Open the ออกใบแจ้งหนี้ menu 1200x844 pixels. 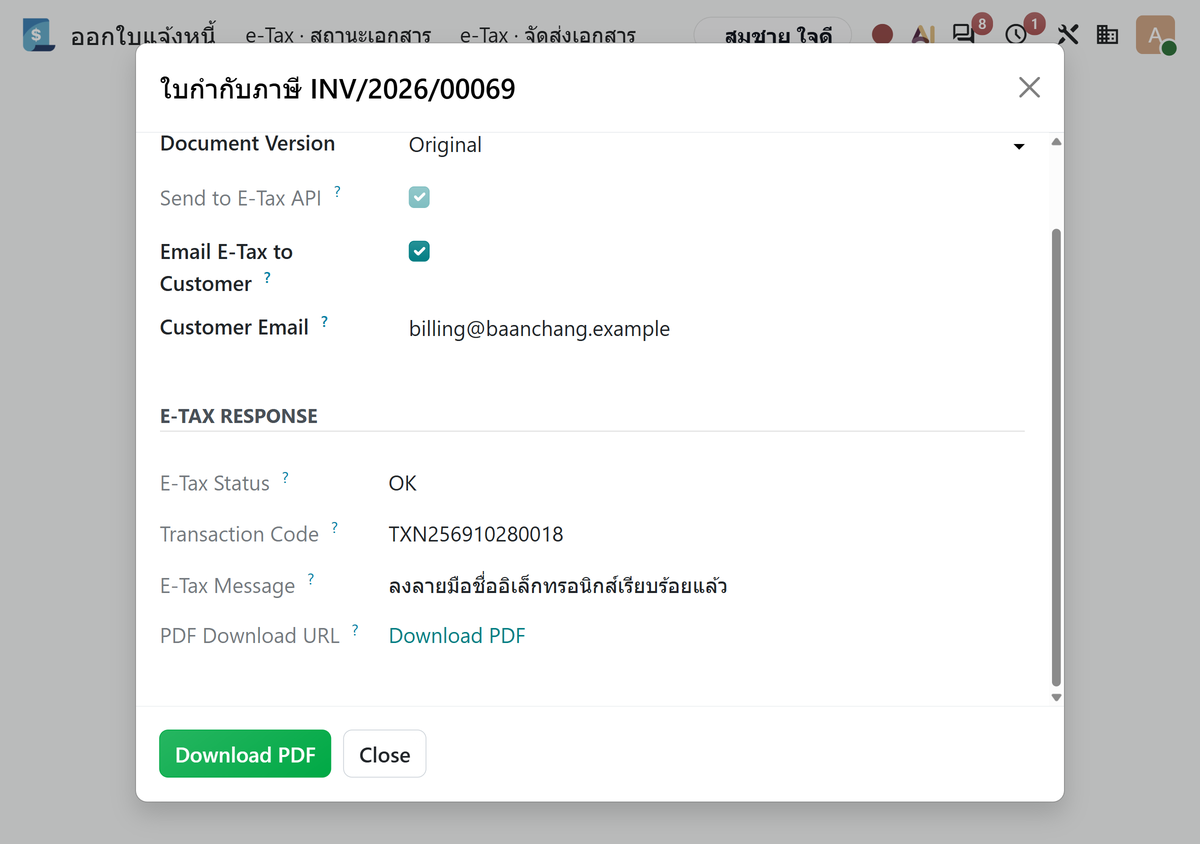coord(143,36)
